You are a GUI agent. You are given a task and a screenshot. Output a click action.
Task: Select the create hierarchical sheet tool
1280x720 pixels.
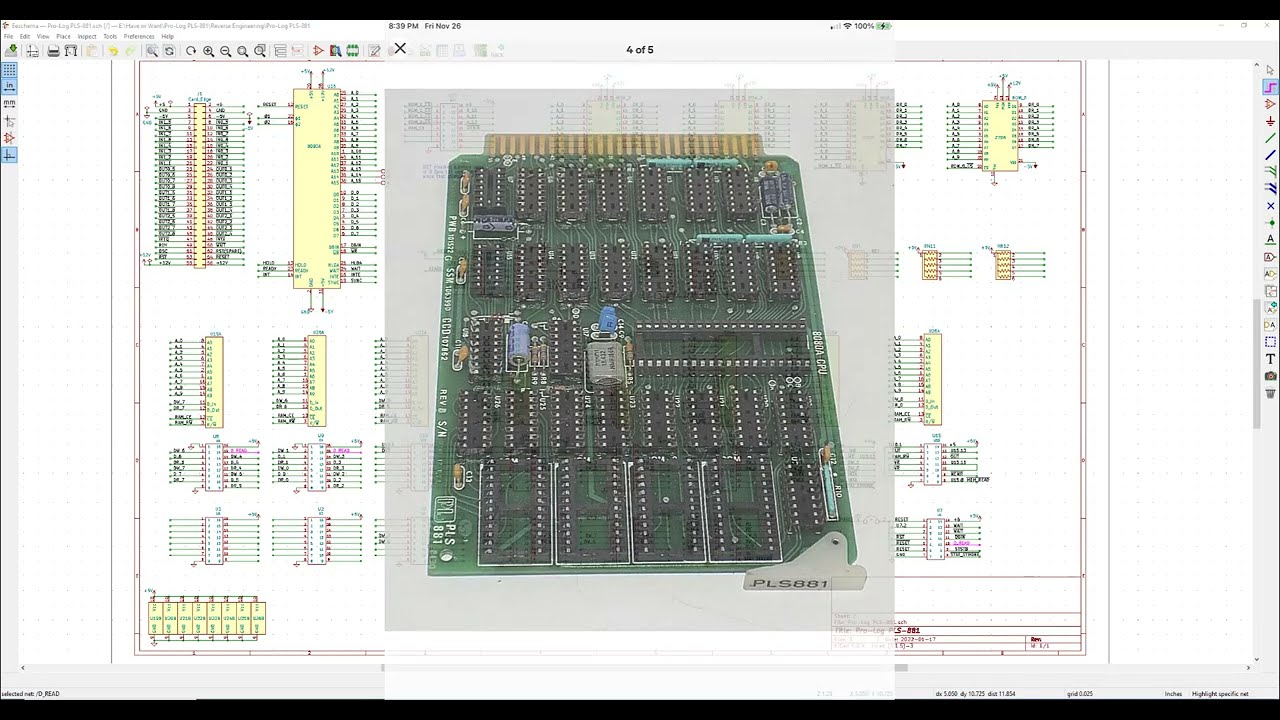point(1270,291)
